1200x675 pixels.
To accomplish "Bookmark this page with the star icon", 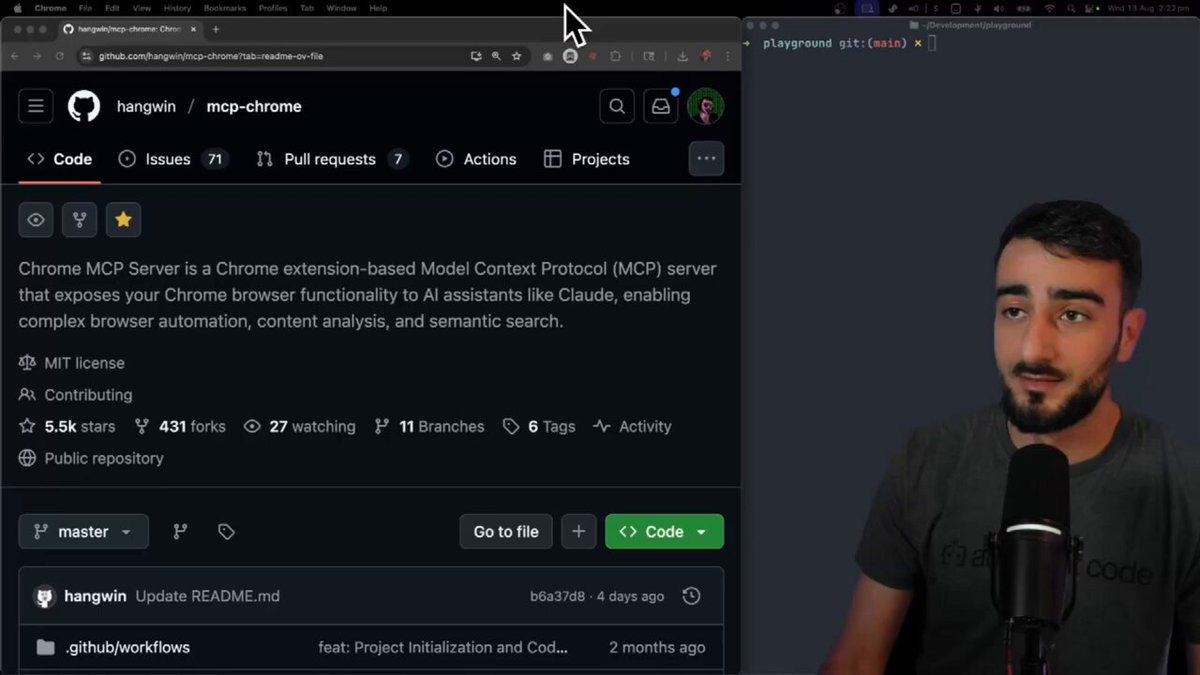I will click(516, 56).
